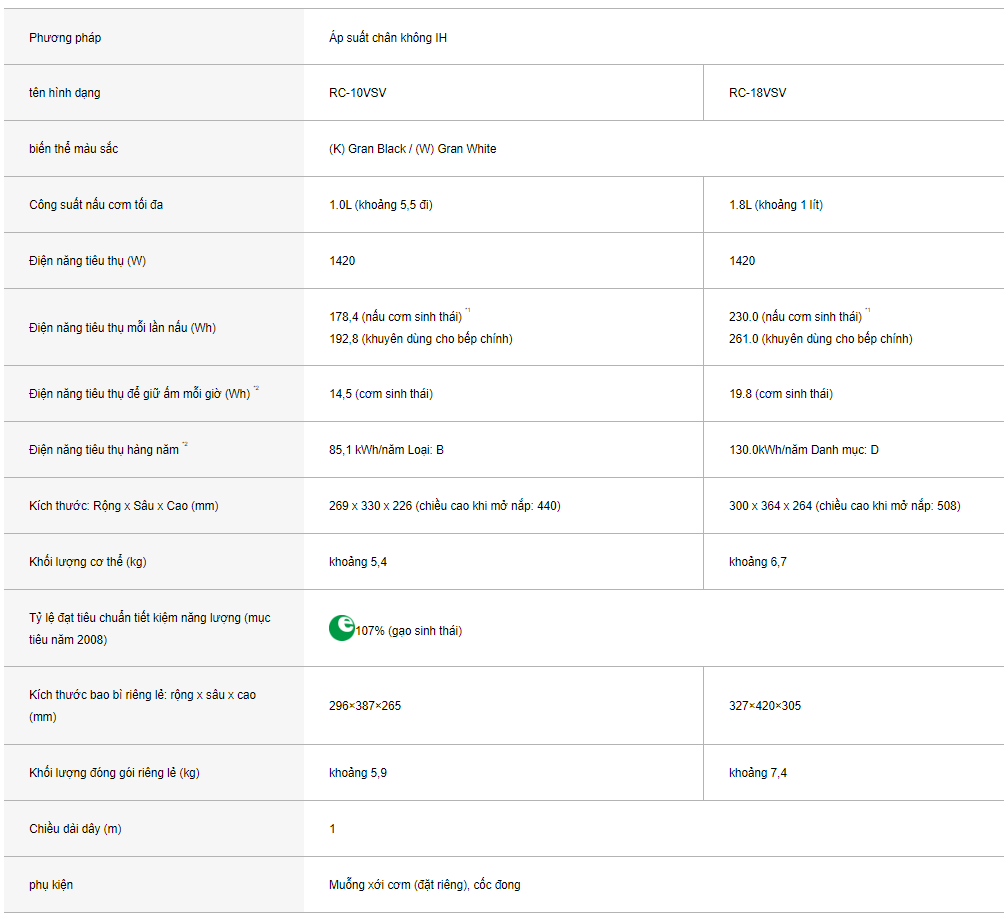This screenshot has width=1008, height=921.
Task: Open footnote *1 beside 178,4 eco rice value
Action: [x=468, y=311]
